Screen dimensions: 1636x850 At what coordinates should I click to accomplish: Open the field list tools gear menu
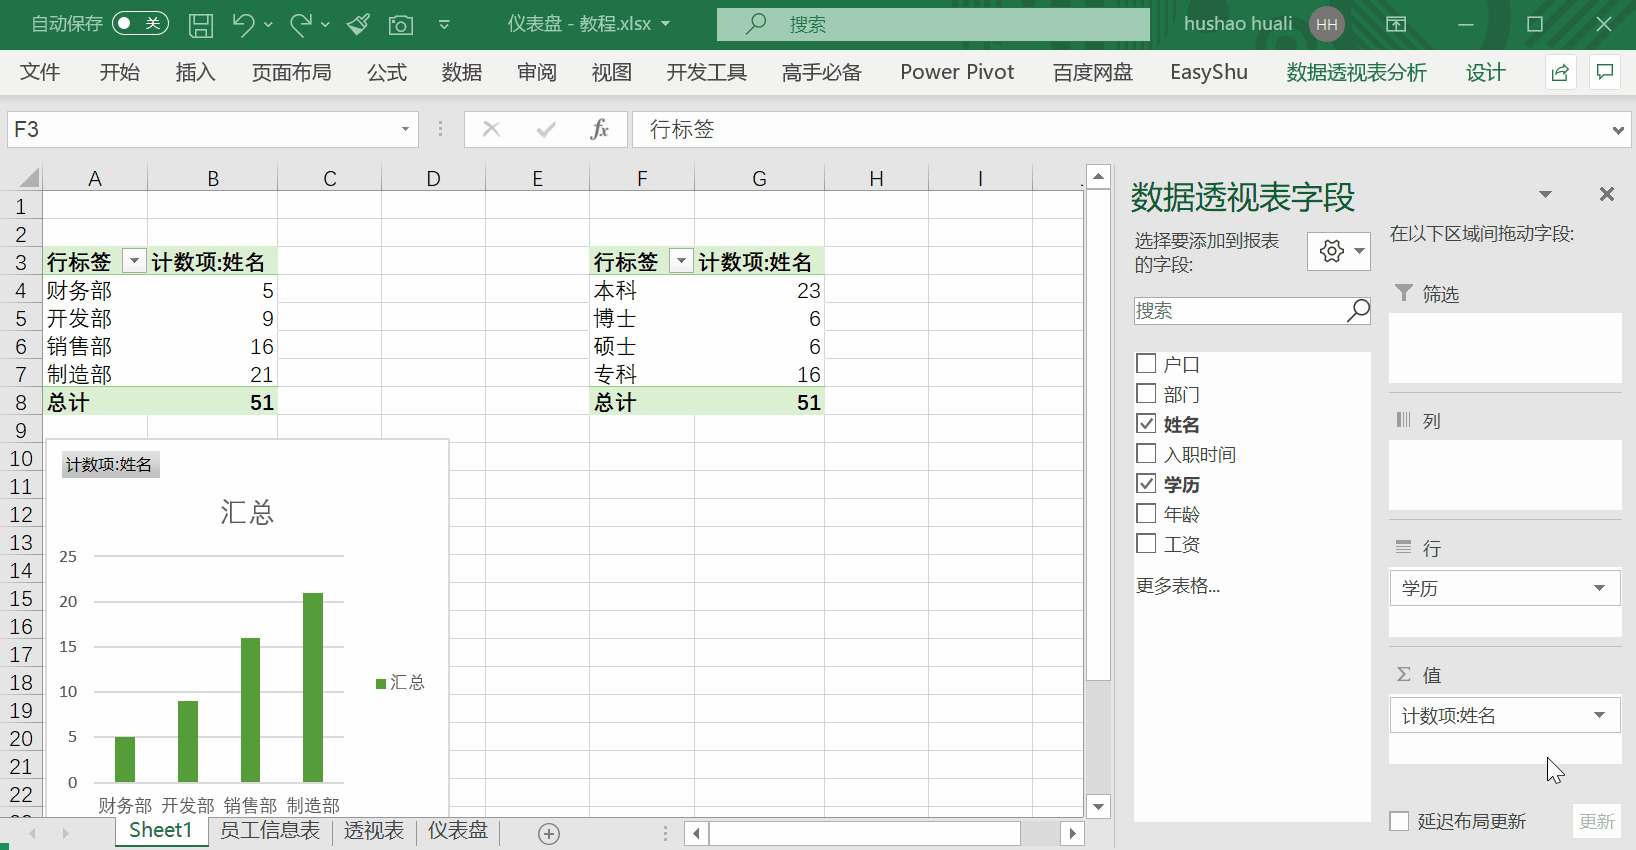click(x=1339, y=251)
